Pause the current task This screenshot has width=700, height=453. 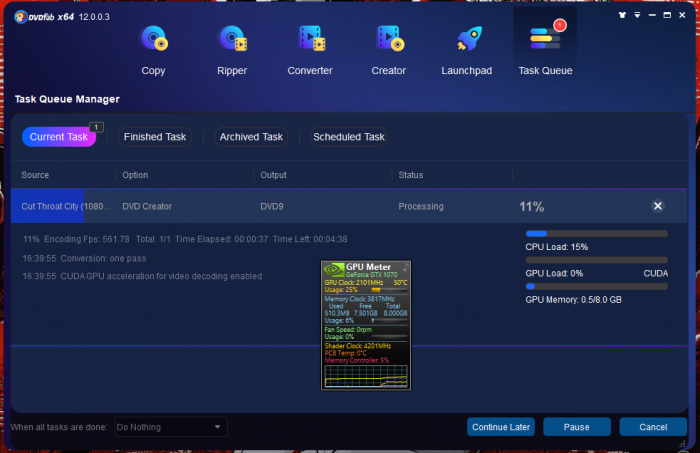(x=576, y=427)
